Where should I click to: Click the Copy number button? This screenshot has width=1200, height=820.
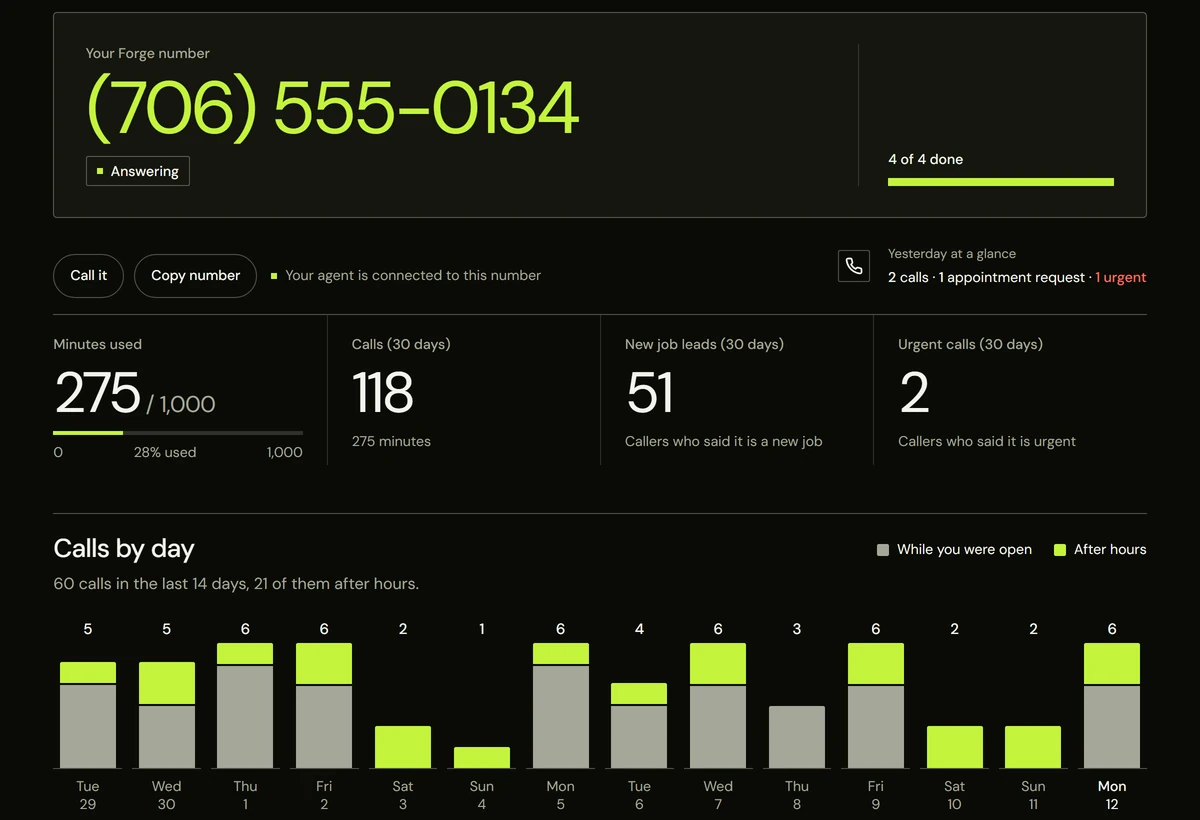(x=195, y=276)
